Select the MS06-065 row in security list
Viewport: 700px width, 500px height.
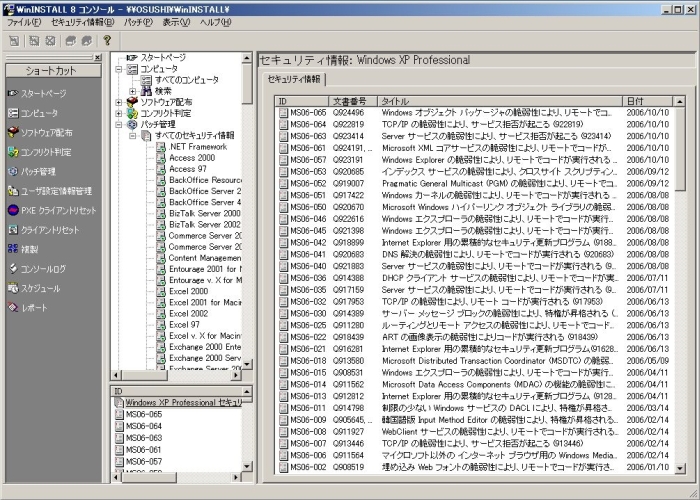coord(475,112)
